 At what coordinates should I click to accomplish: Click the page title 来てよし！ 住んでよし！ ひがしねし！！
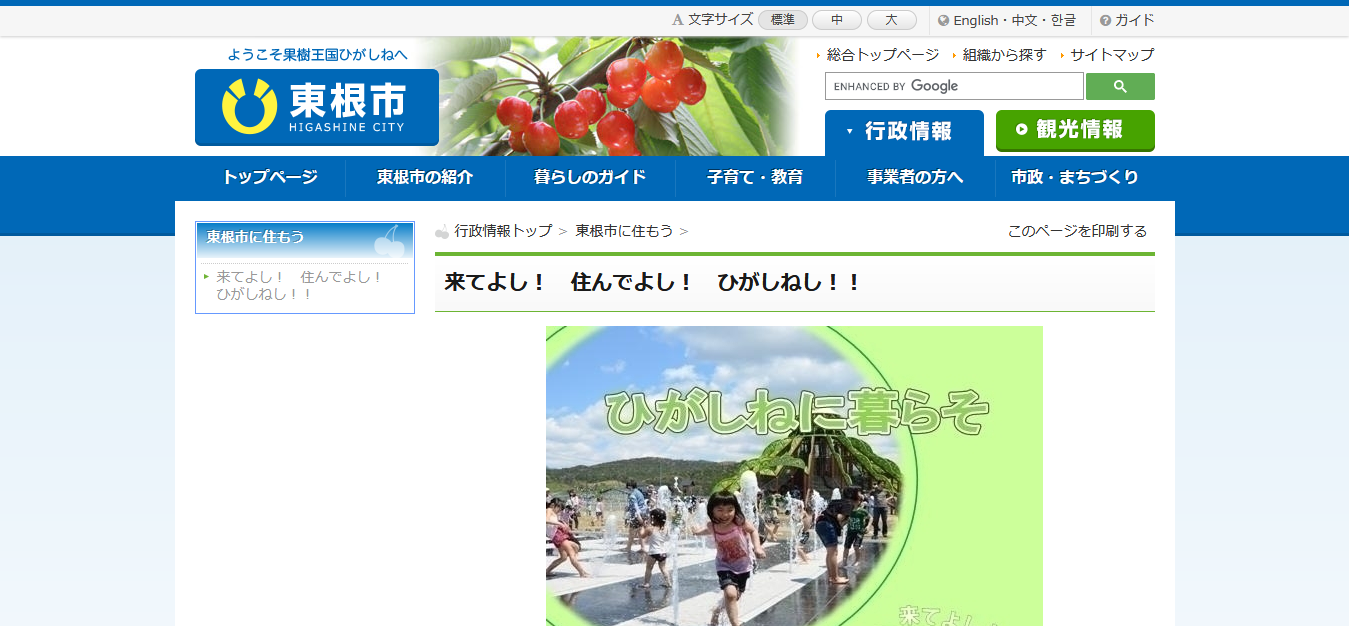point(652,283)
